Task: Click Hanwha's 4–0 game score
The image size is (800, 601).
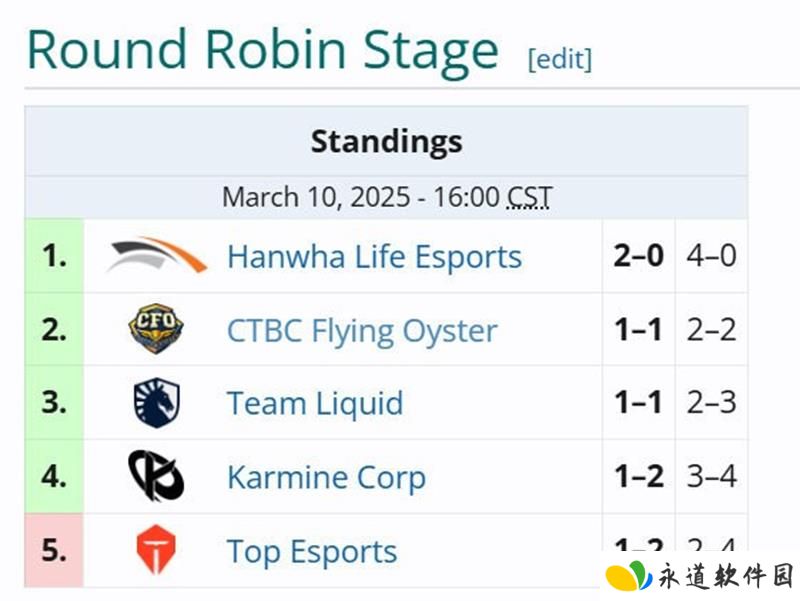Action: [x=711, y=256]
